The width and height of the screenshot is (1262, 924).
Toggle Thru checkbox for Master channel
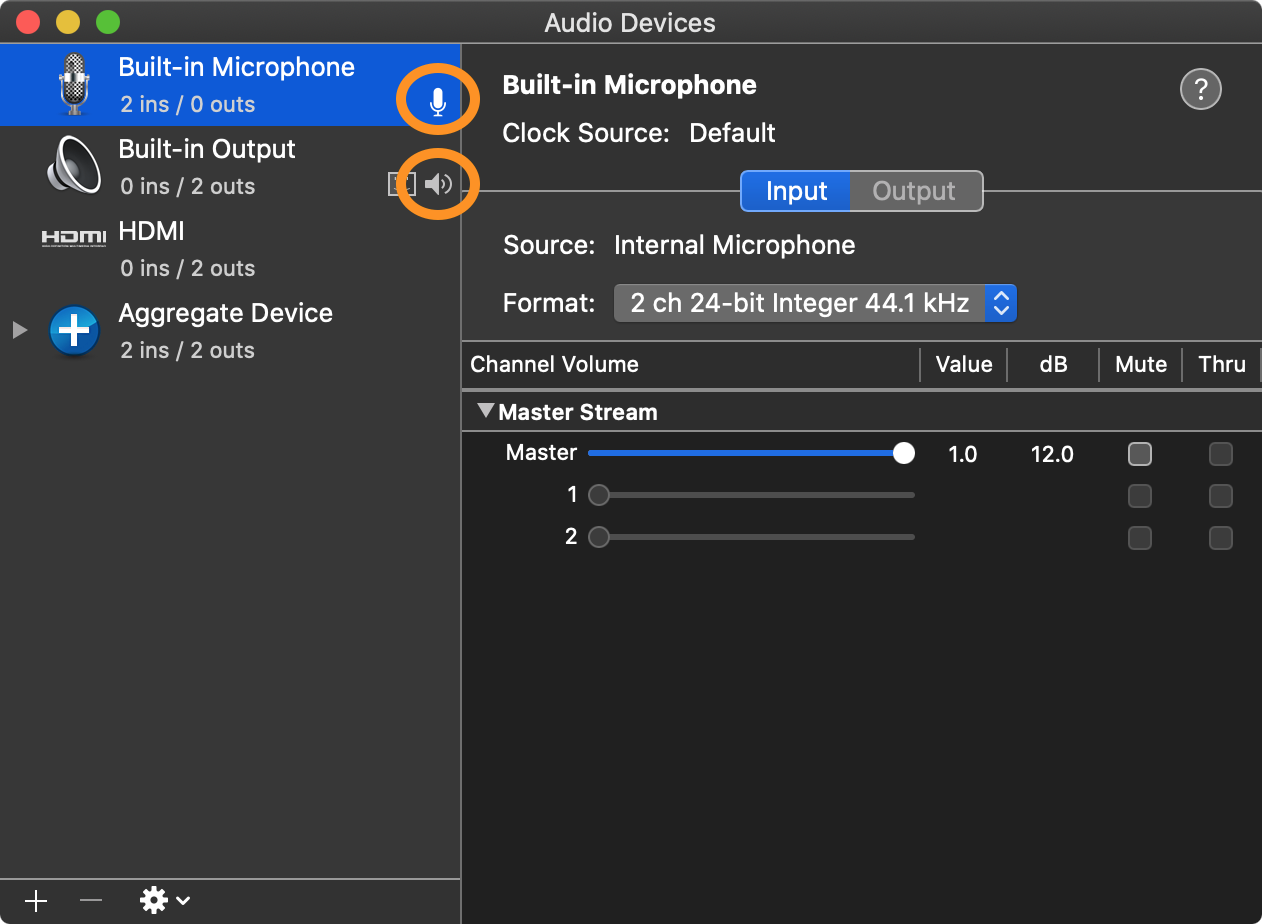[x=1220, y=454]
